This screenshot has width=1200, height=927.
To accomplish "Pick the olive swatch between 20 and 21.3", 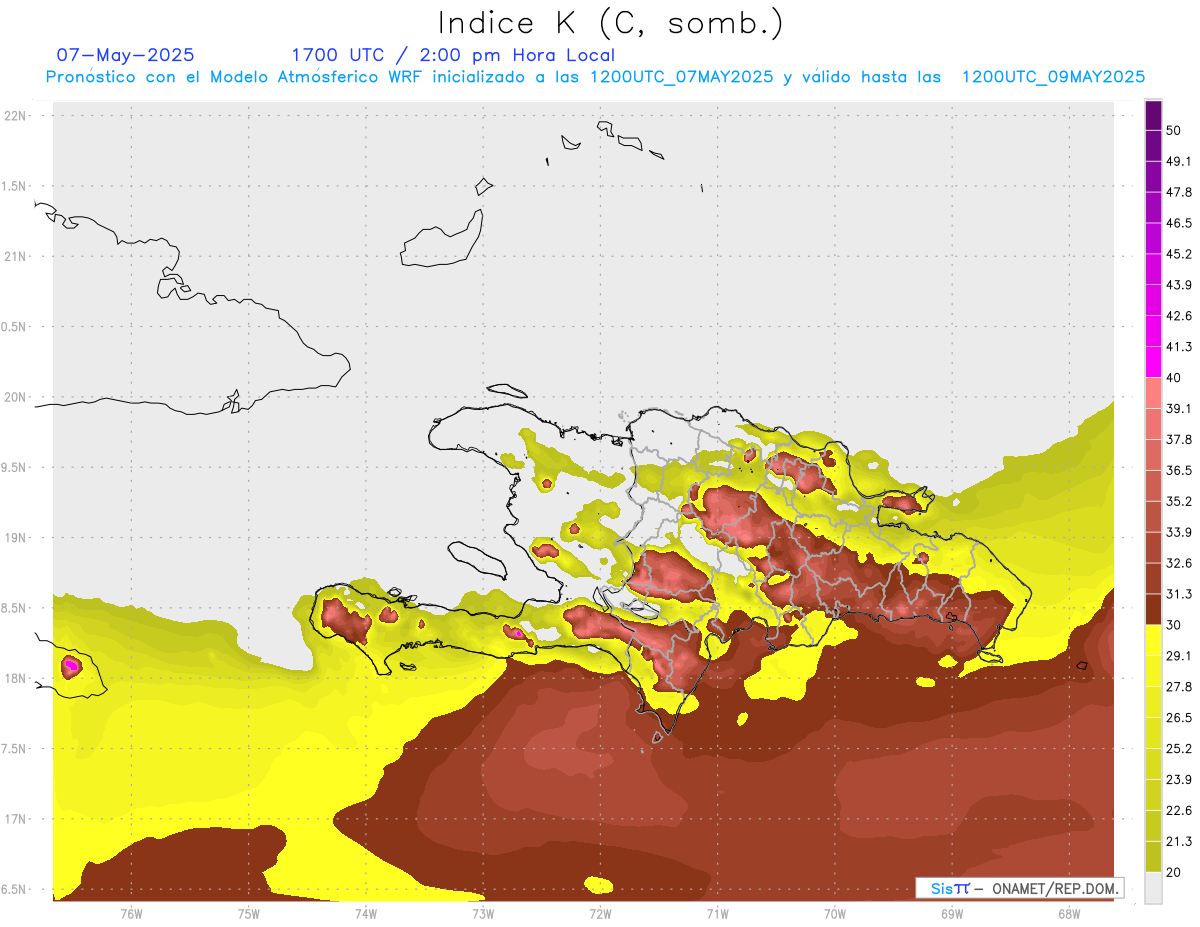I will click(1153, 857).
